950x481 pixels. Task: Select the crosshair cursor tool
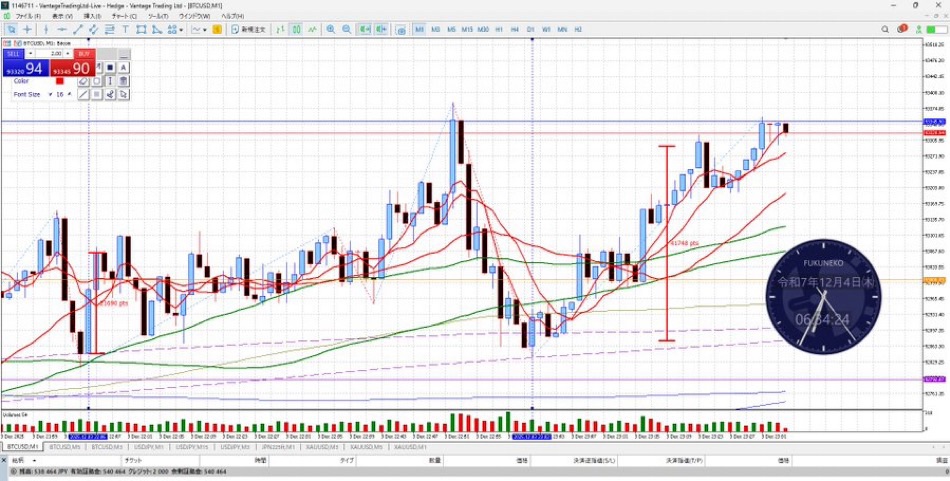[27, 30]
